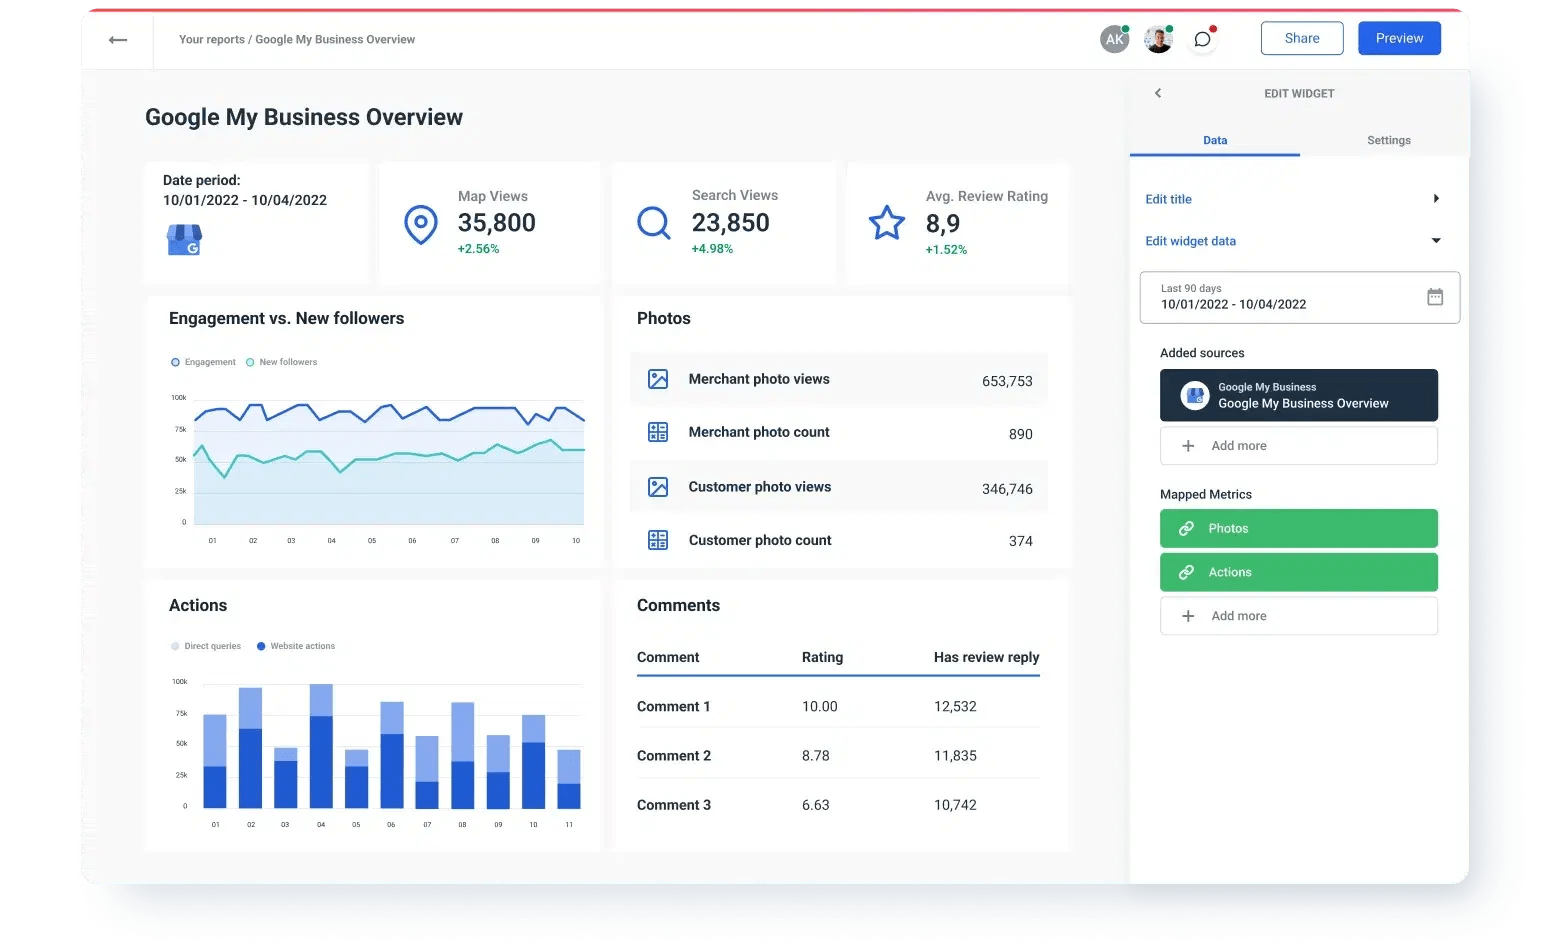This screenshot has width=1551, height=944.
Task: Click the Avg. Review Rating star icon
Action: pos(886,222)
